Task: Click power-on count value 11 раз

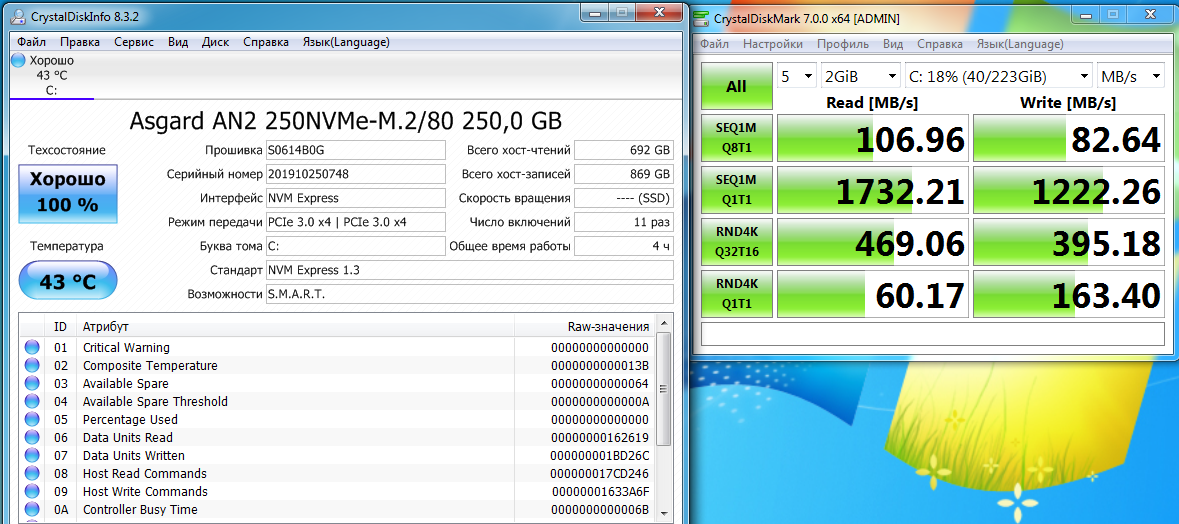Action: [624, 222]
